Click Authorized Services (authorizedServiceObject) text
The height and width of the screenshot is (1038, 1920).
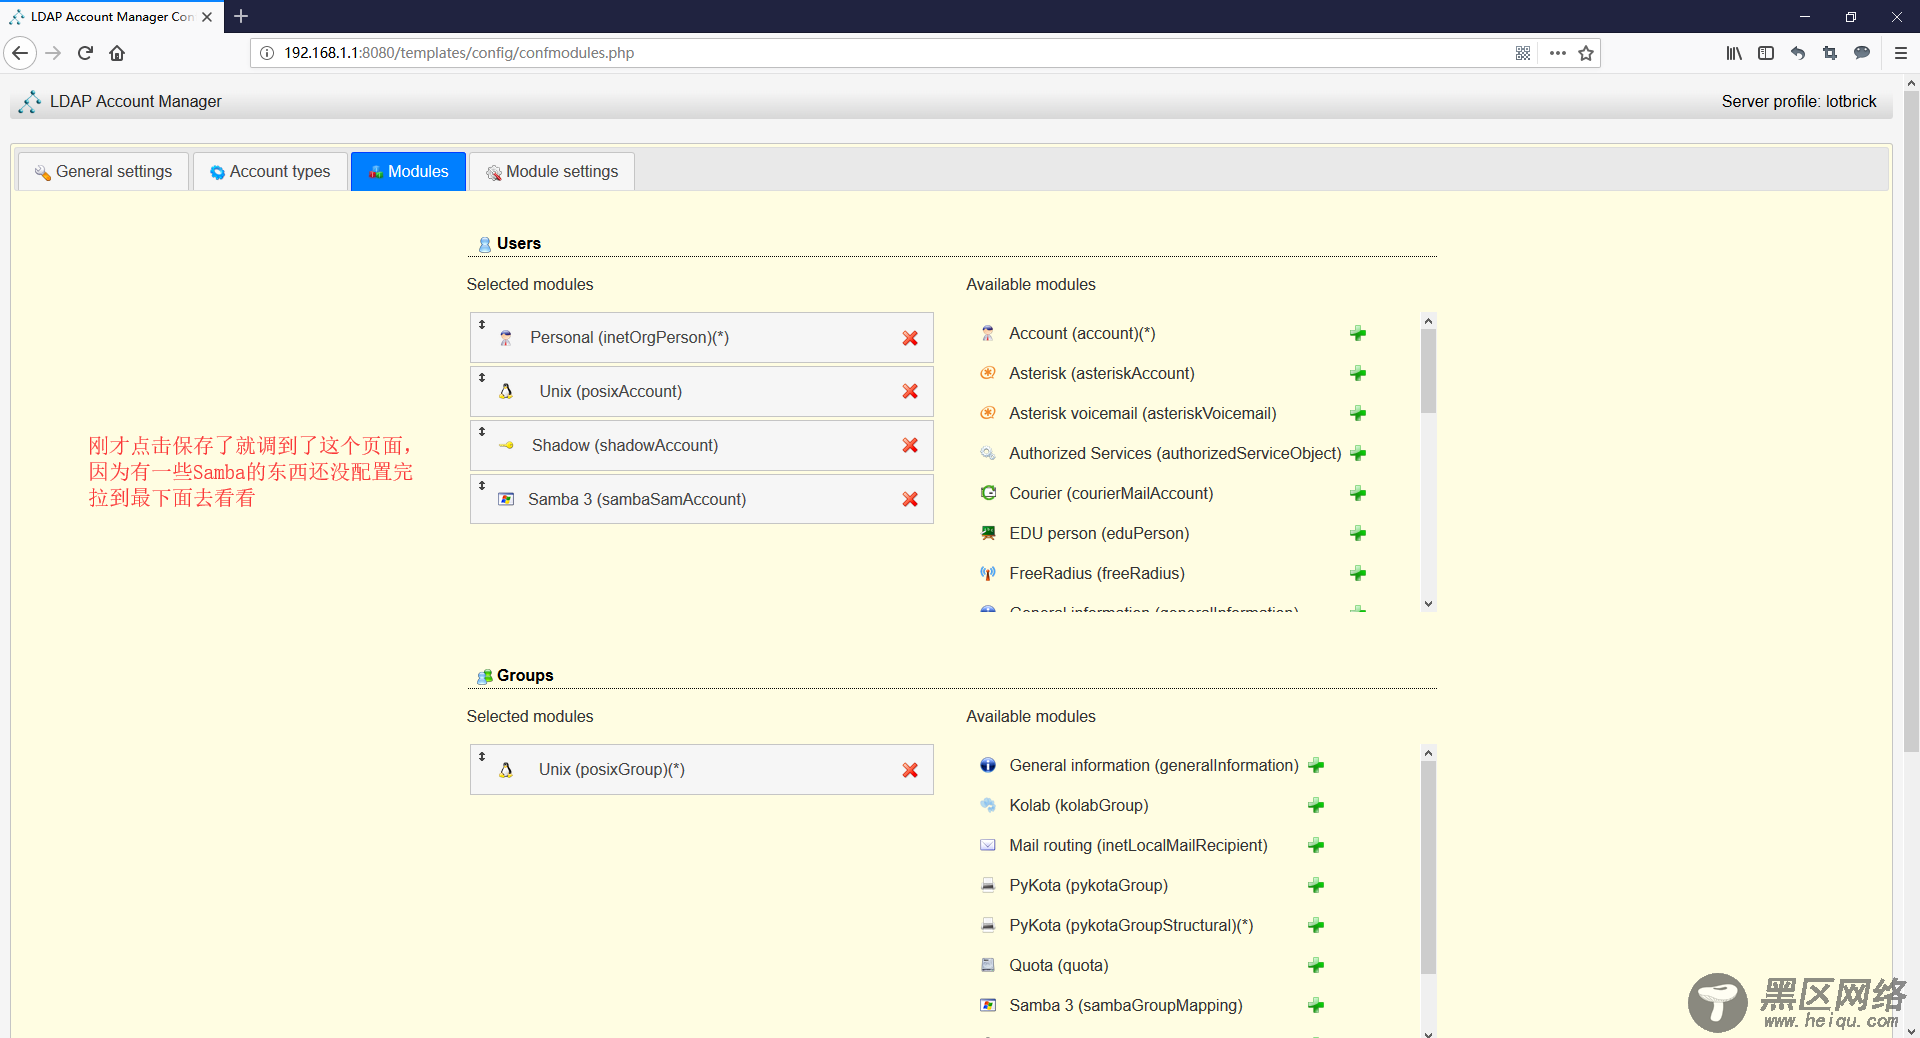point(1175,453)
